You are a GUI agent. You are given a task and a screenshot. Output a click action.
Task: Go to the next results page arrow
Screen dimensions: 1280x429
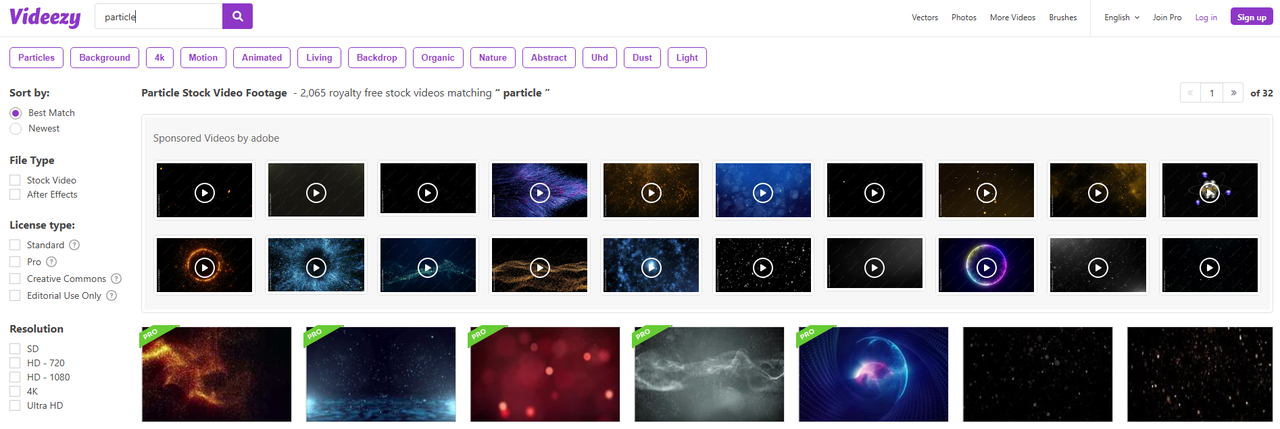click(x=1234, y=93)
